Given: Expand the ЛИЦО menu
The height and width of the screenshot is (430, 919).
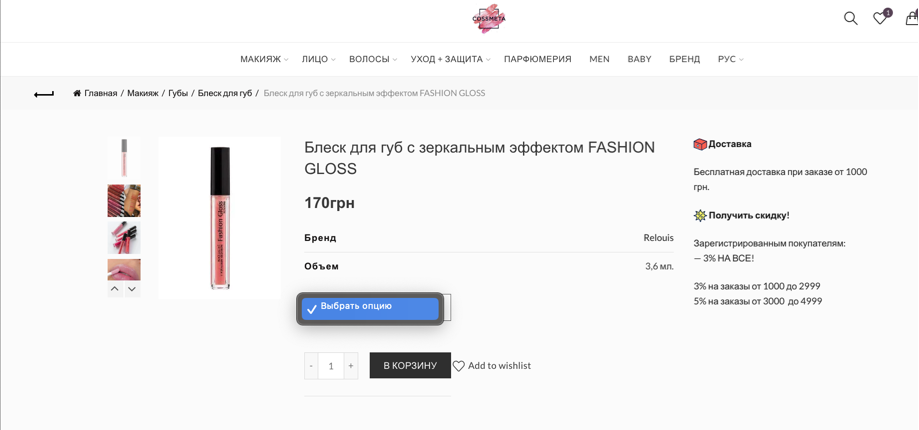Looking at the screenshot, I should click(318, 59).
